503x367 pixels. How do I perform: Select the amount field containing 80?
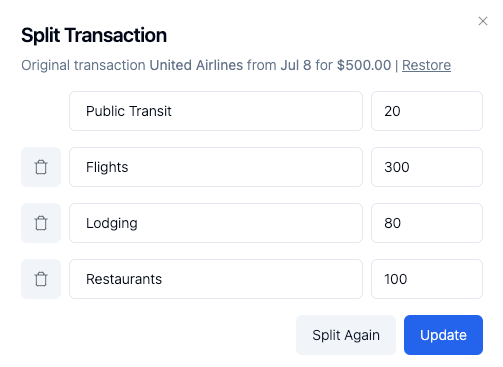click(x=427, y=223)
